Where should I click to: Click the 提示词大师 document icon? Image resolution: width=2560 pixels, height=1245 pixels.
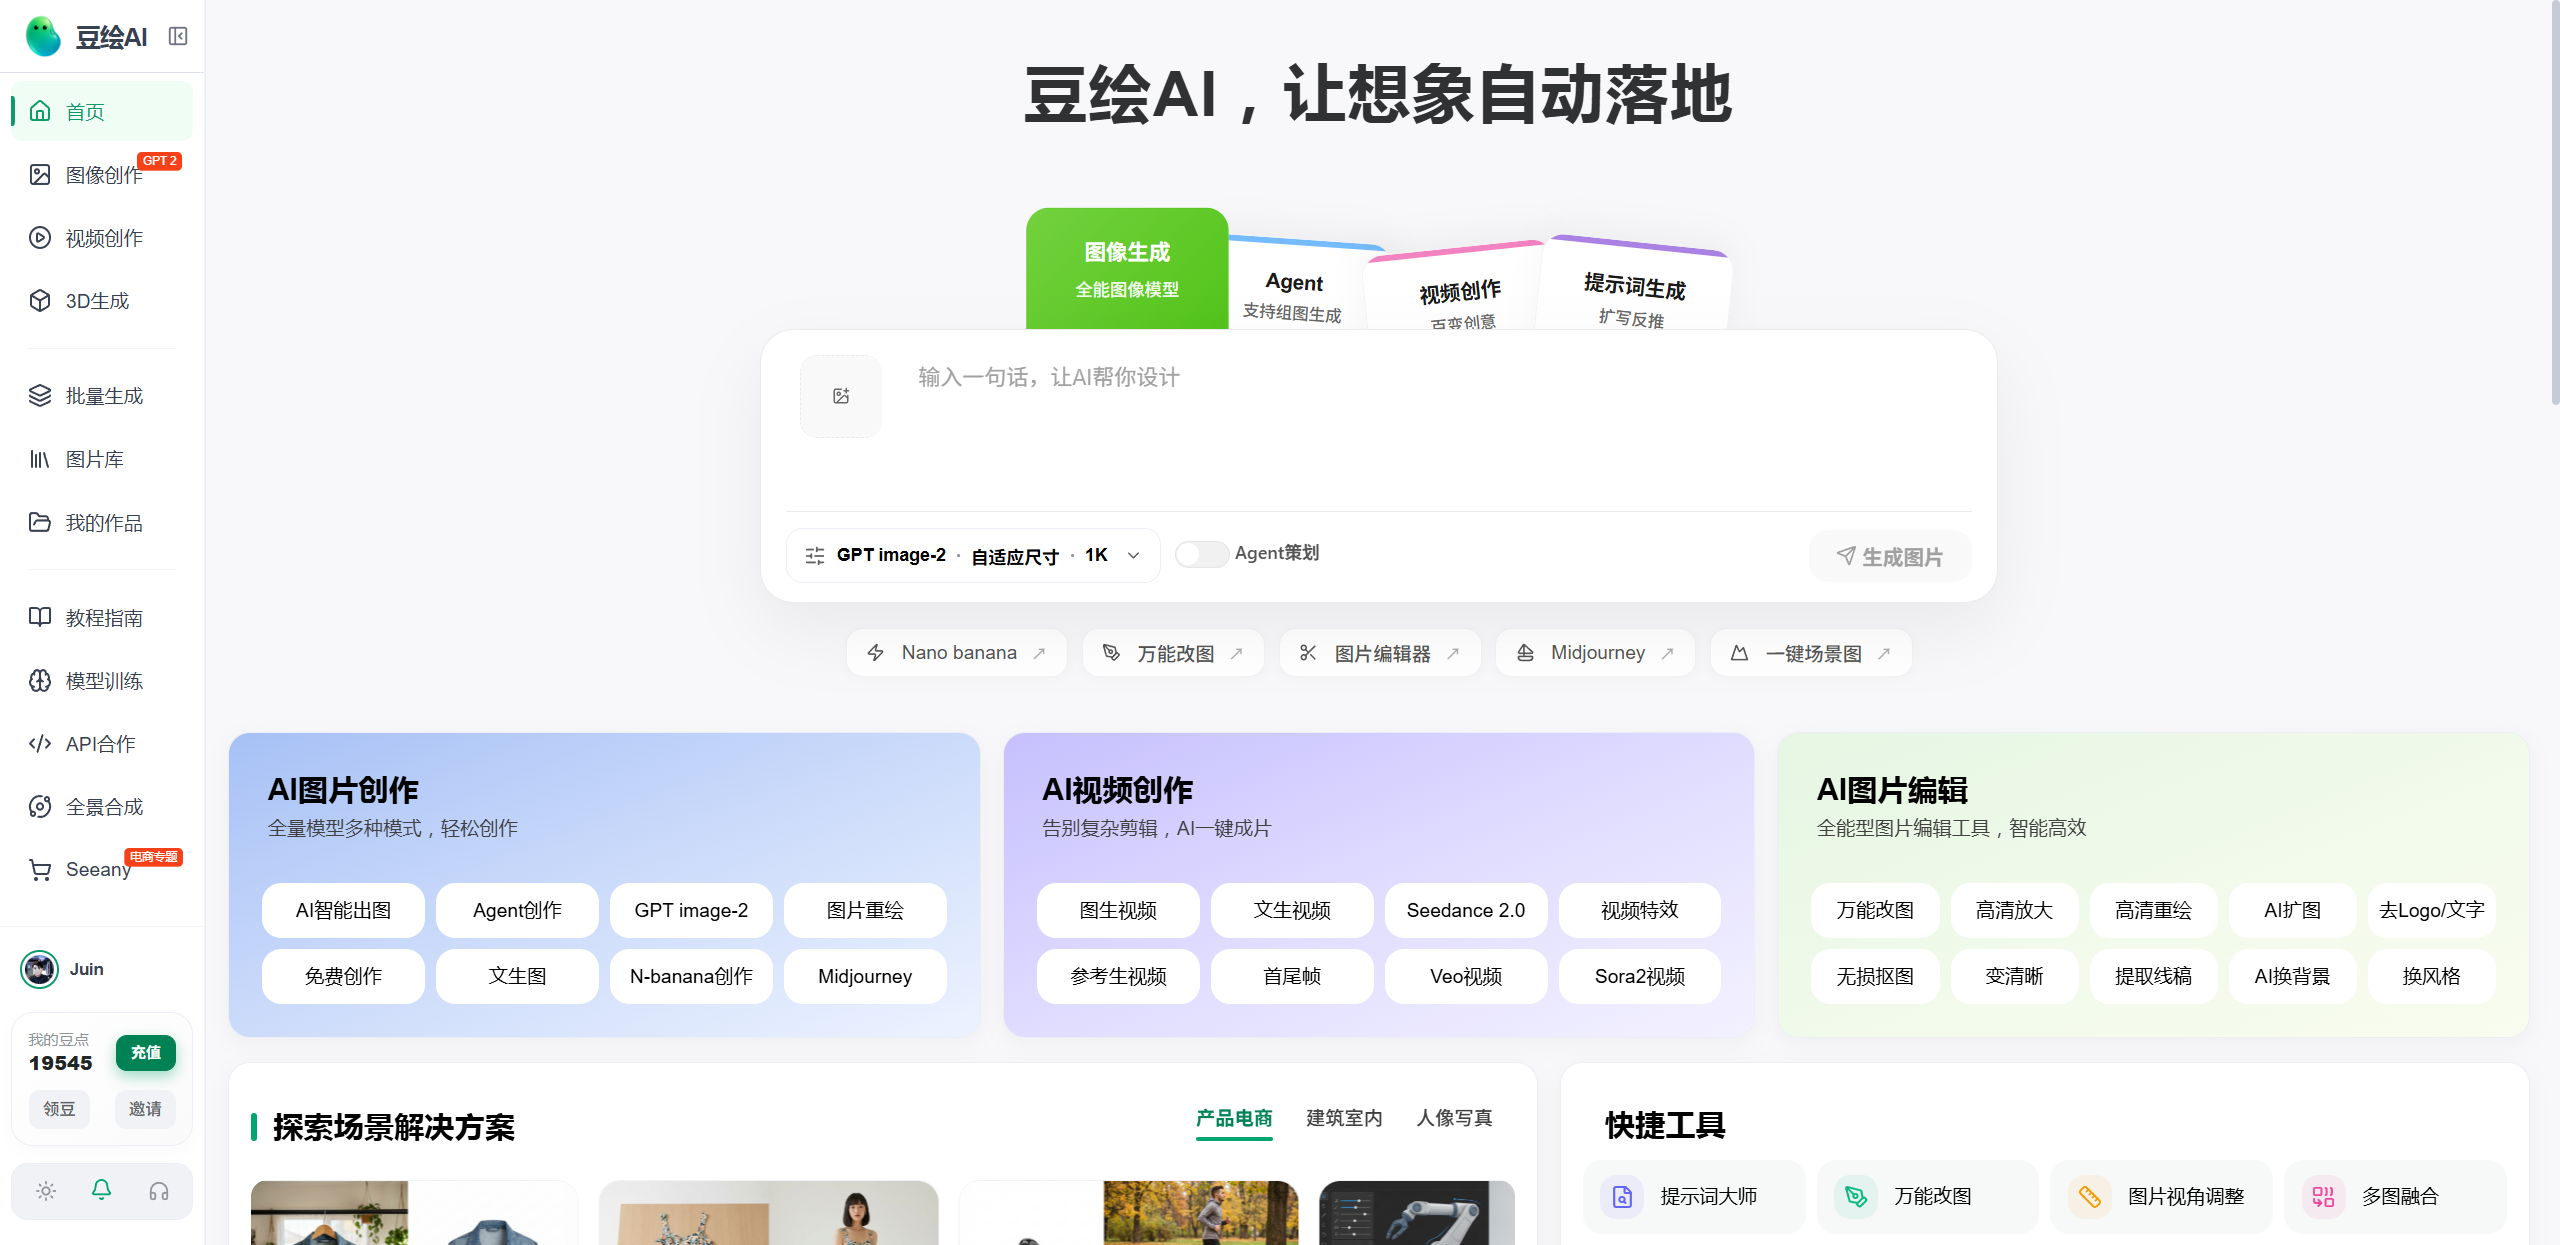1623,1196
